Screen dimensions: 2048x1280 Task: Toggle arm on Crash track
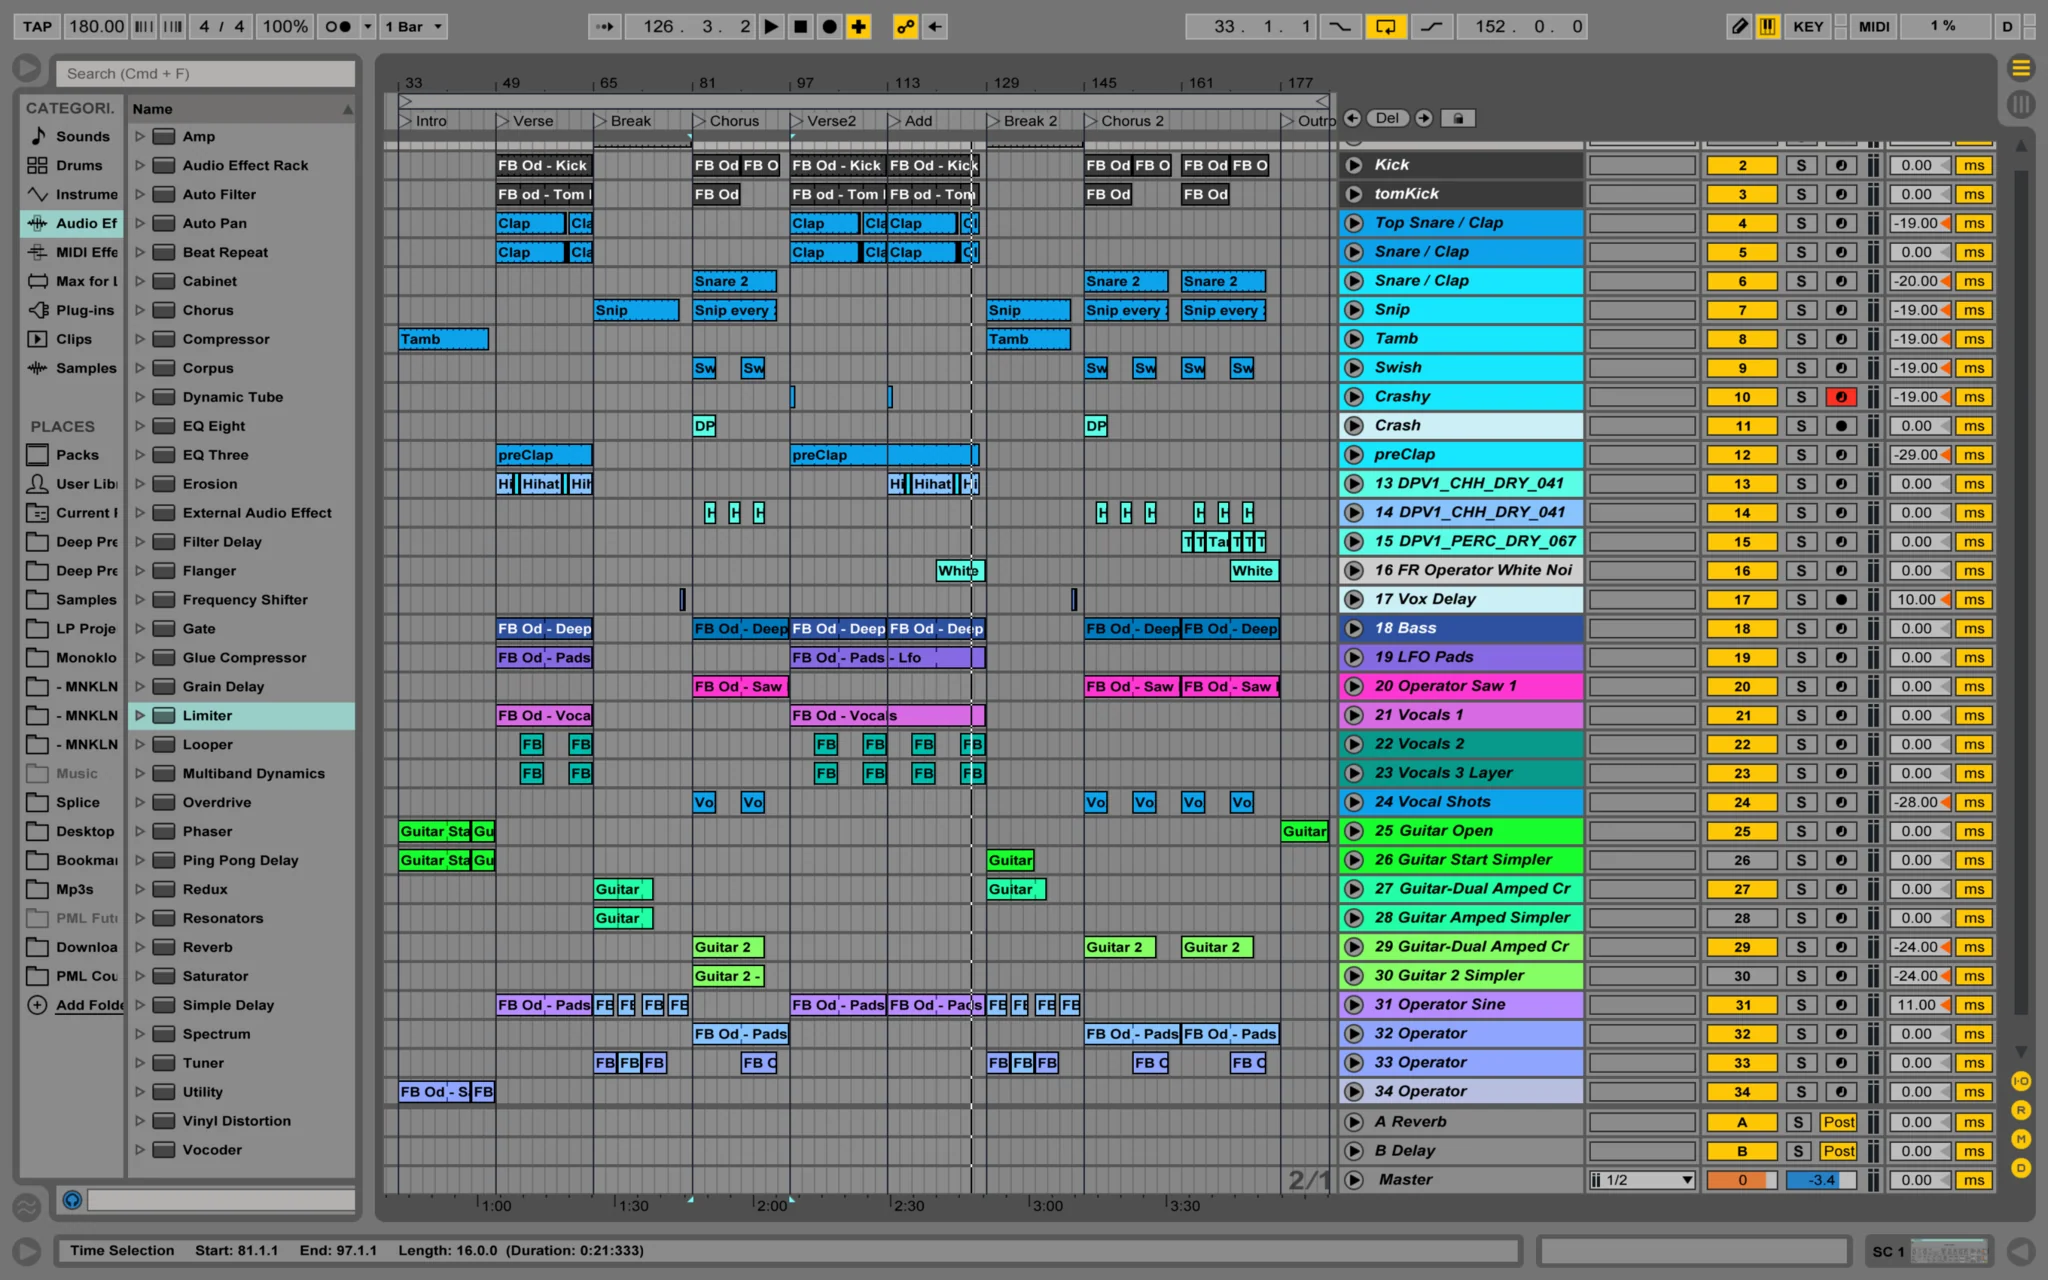pyautogui.click(x=1841, y=426)
